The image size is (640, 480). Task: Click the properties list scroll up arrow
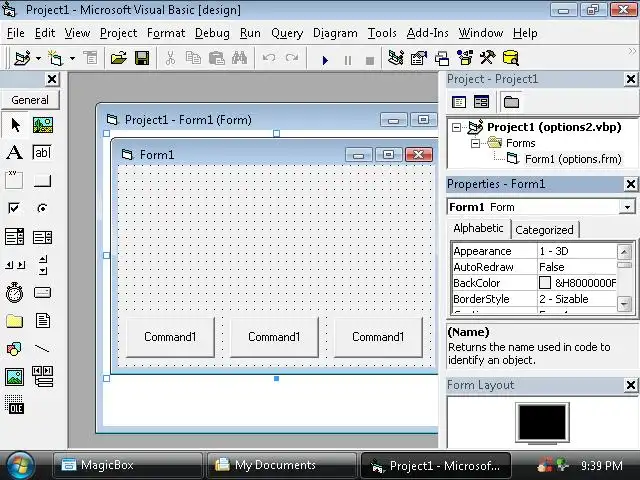[x=624, y=252]
